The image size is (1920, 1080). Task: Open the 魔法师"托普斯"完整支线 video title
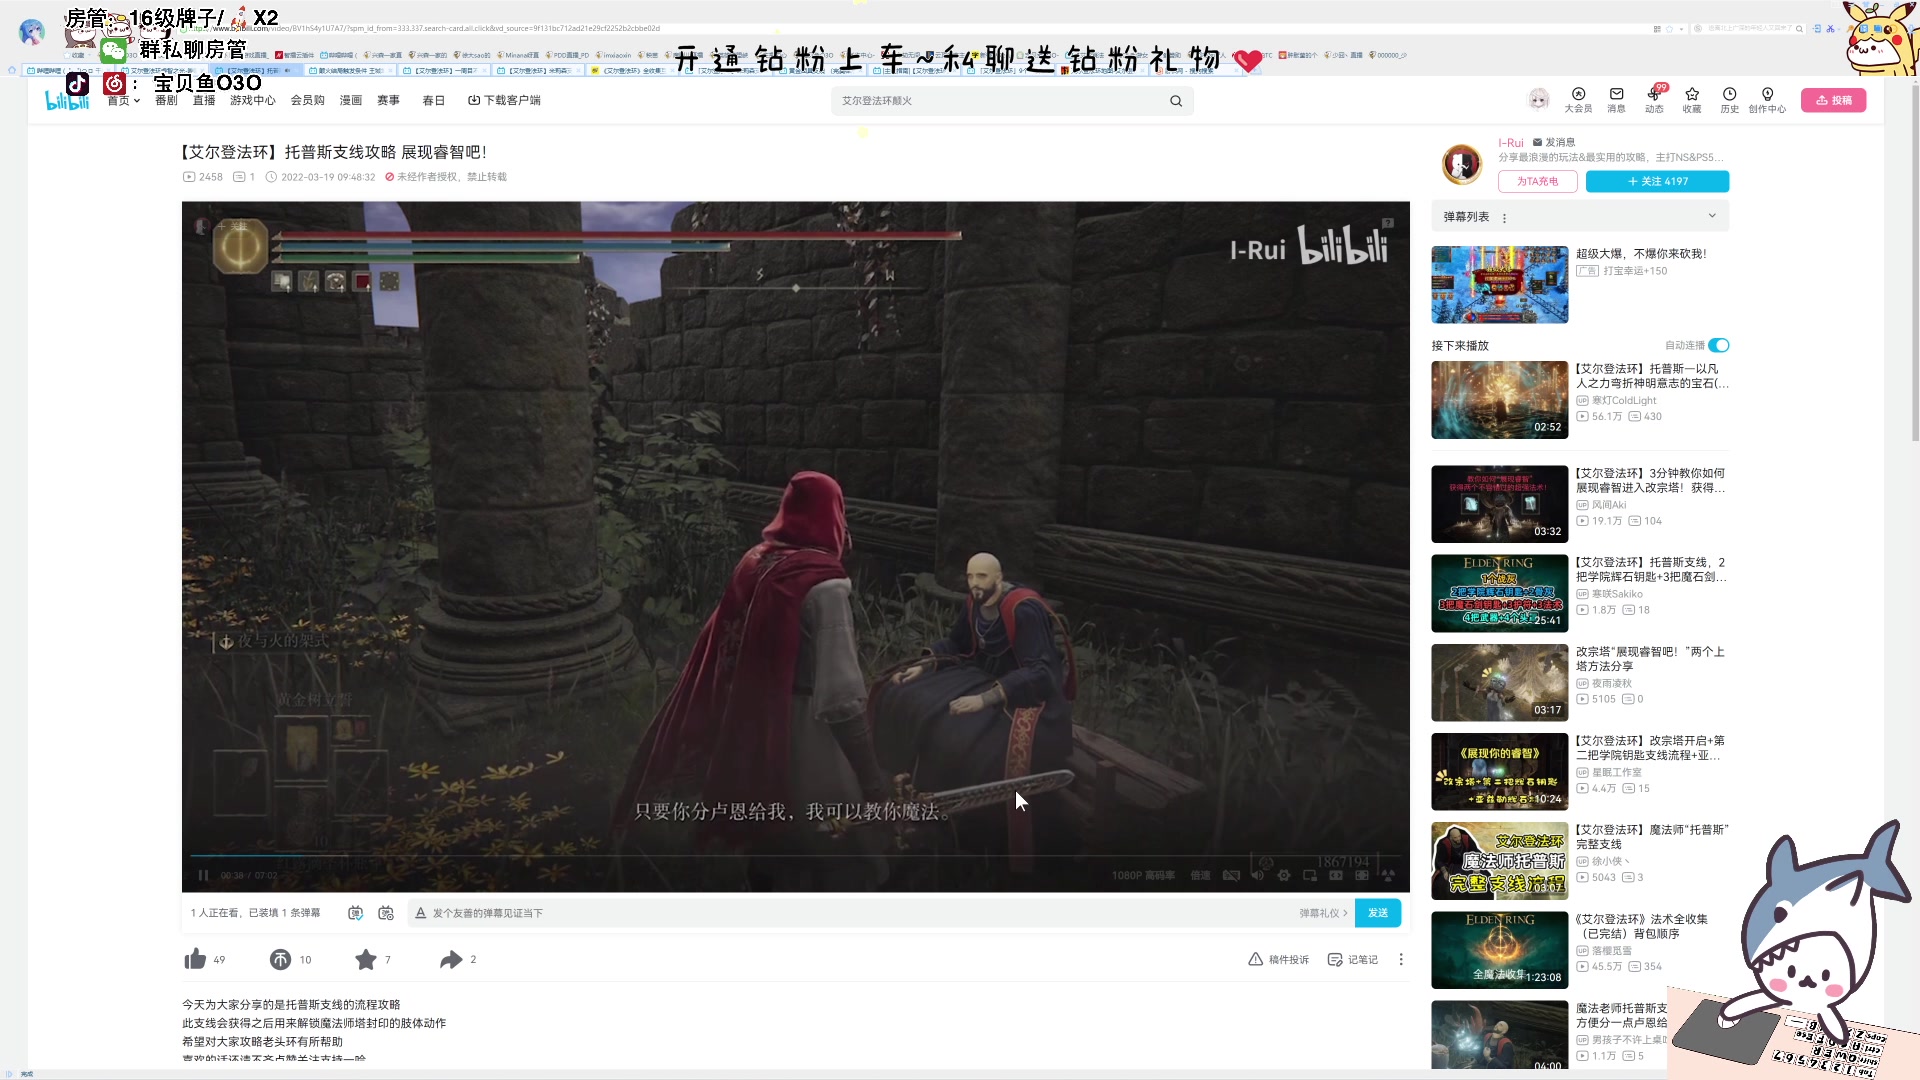pyautogui.click(x=1652, y=837)
